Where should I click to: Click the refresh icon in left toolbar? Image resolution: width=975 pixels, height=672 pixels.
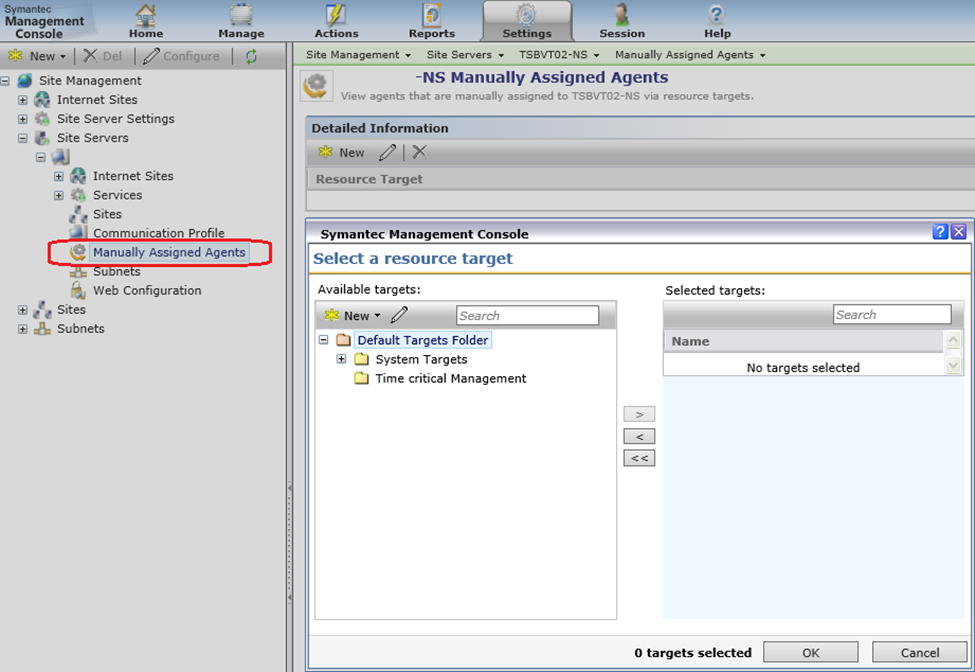pyautogui.click(x=251, y=56)
